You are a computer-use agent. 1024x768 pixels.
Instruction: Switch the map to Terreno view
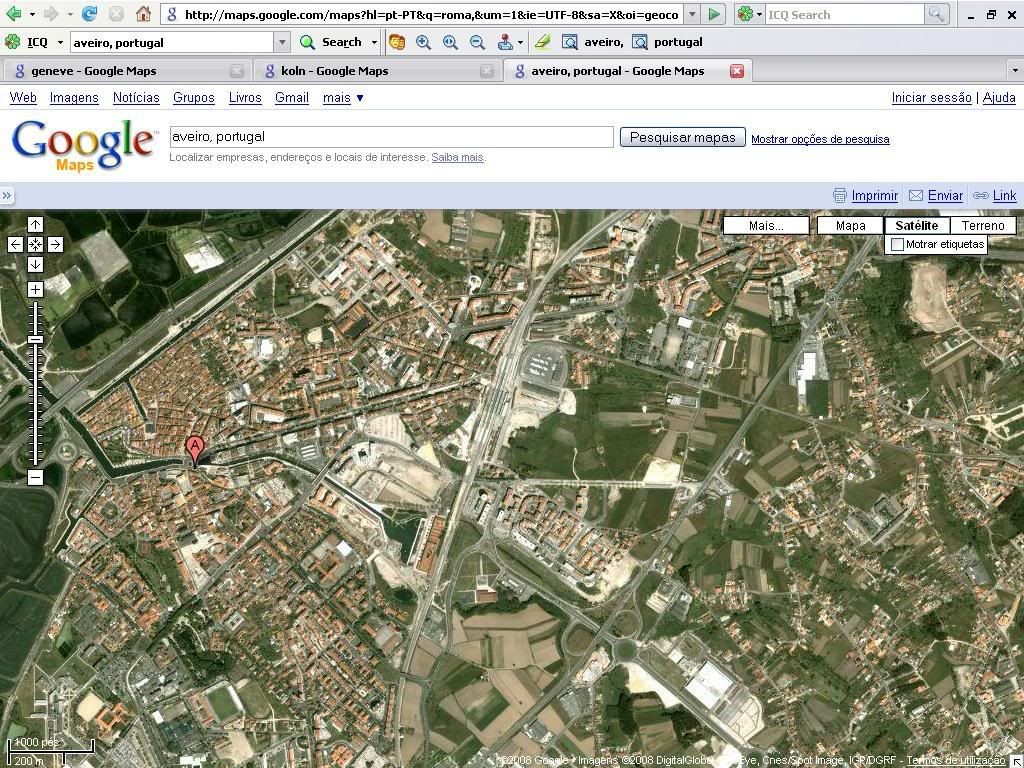[982, 226]
